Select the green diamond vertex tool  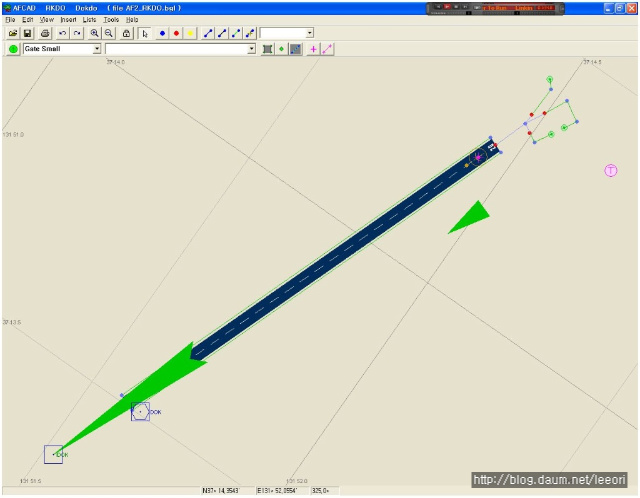[281, 49]
